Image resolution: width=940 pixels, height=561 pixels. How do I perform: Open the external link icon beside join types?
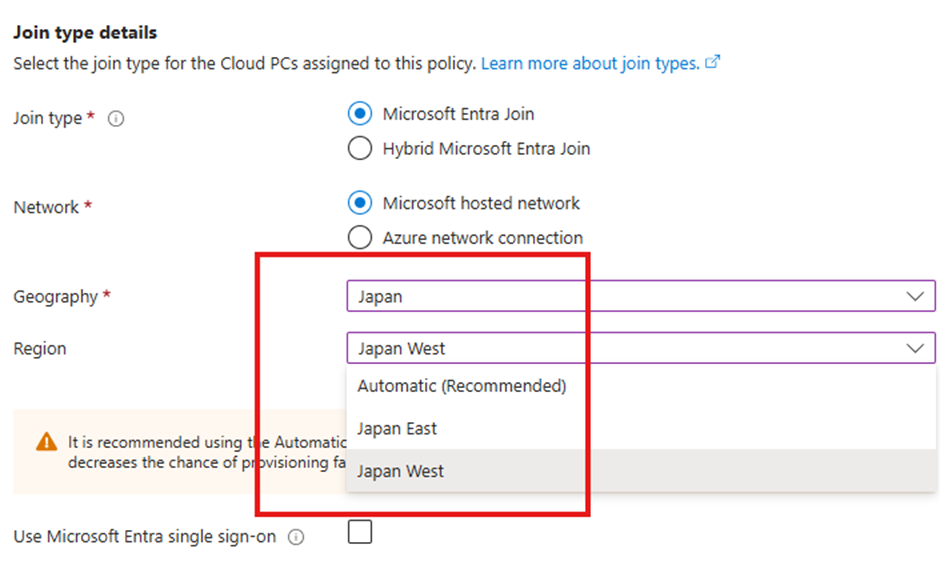[x=713, y=63]
